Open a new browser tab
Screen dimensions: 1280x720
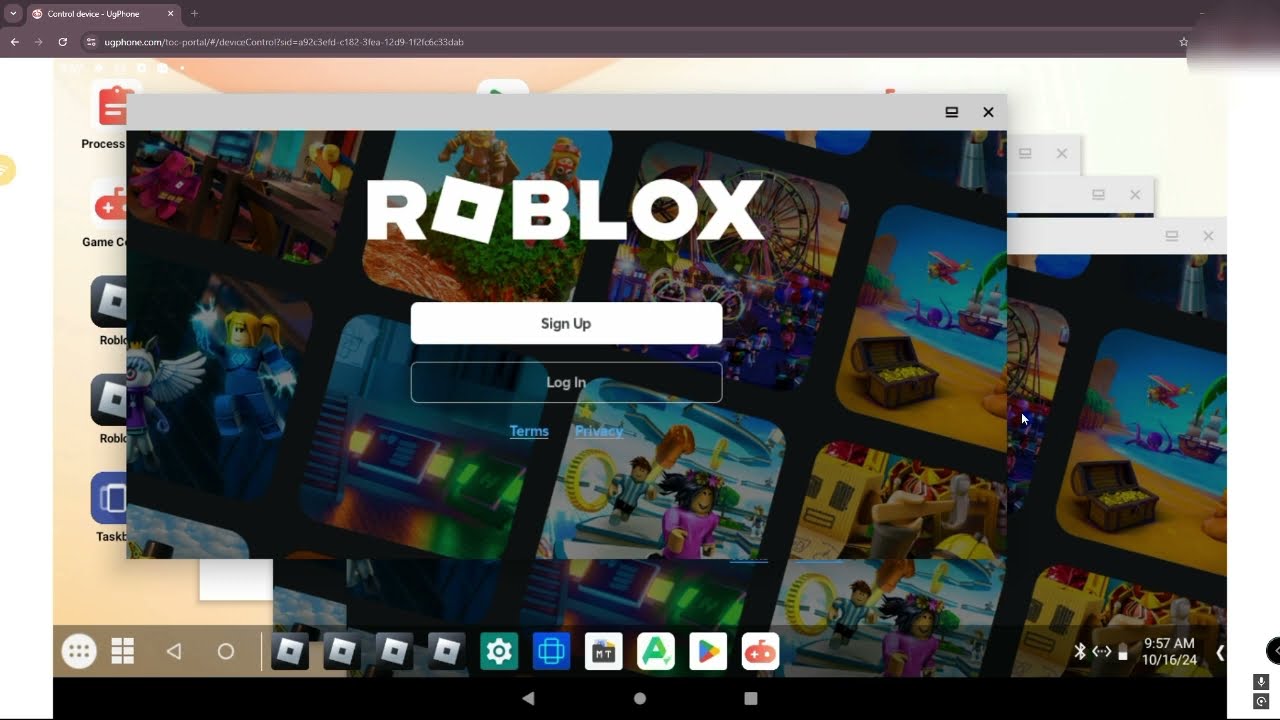tap(194, 14)
